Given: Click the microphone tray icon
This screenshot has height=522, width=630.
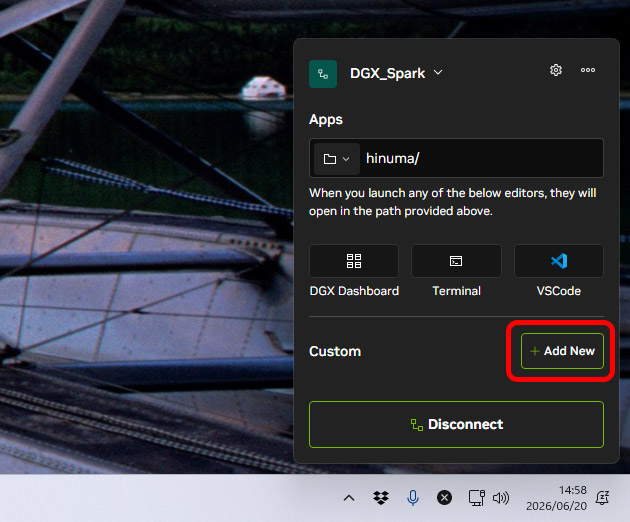Looking at the screenshot, I should pos(413,498).
